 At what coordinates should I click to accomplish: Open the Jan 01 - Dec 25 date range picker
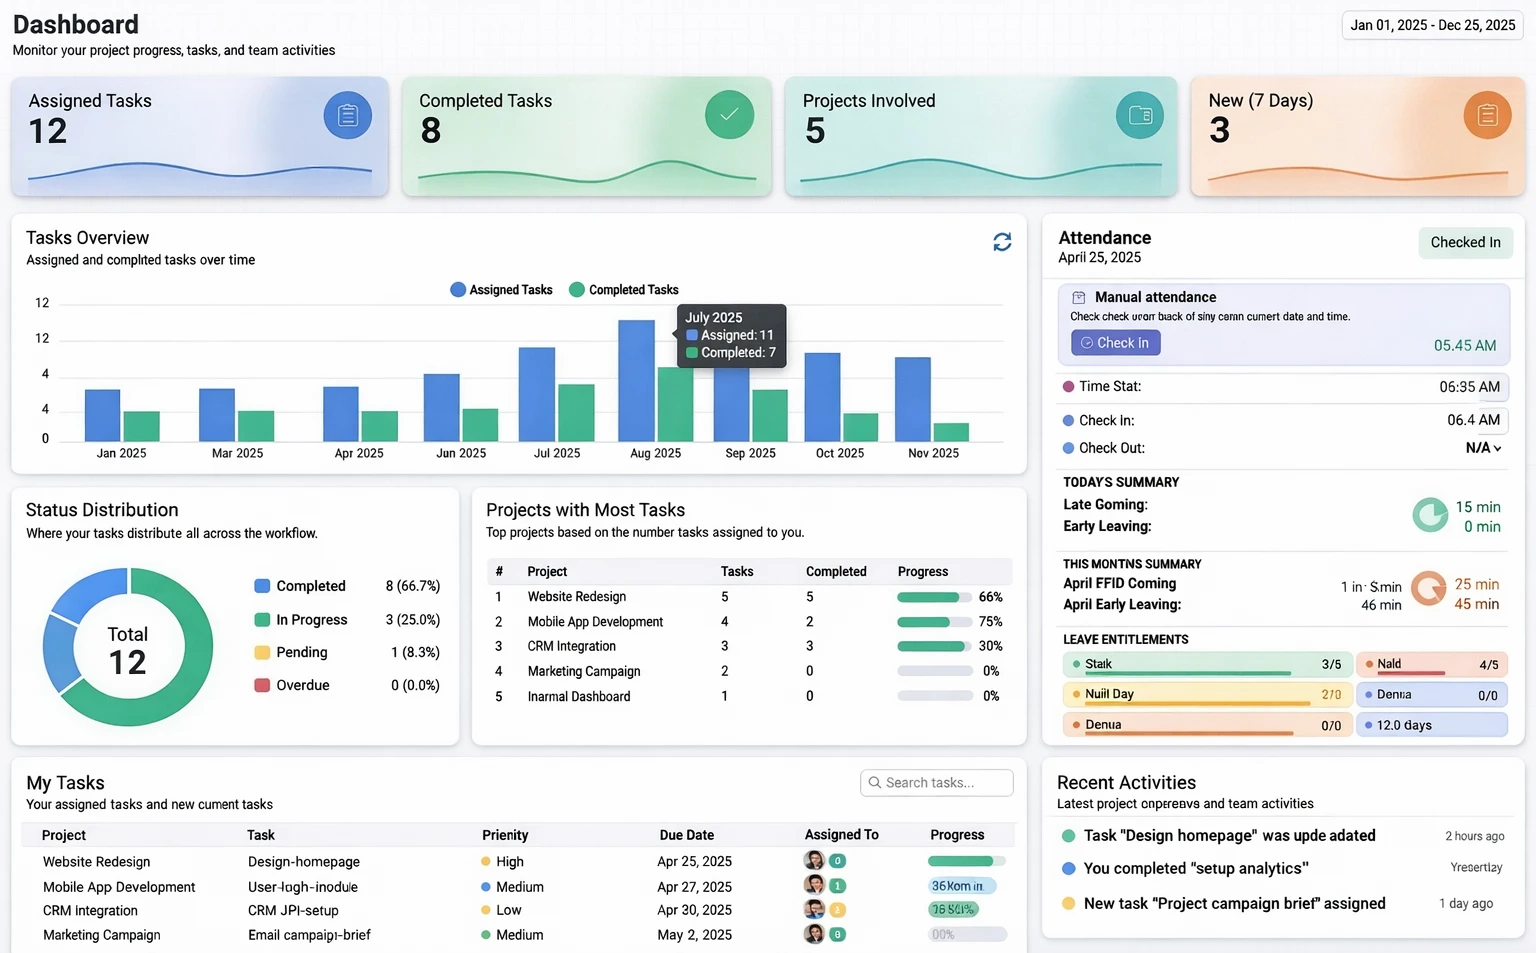(x=1431, y=24)
